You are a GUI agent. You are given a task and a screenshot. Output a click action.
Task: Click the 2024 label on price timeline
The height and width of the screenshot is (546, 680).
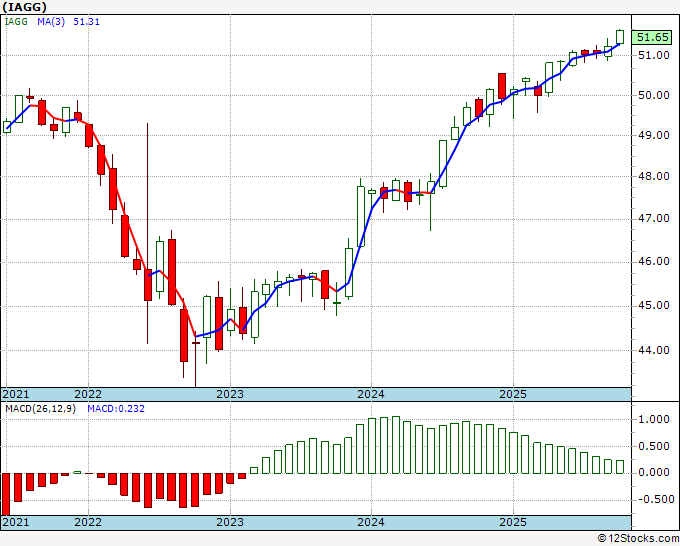pyautogui.click(x=371, y=394)
